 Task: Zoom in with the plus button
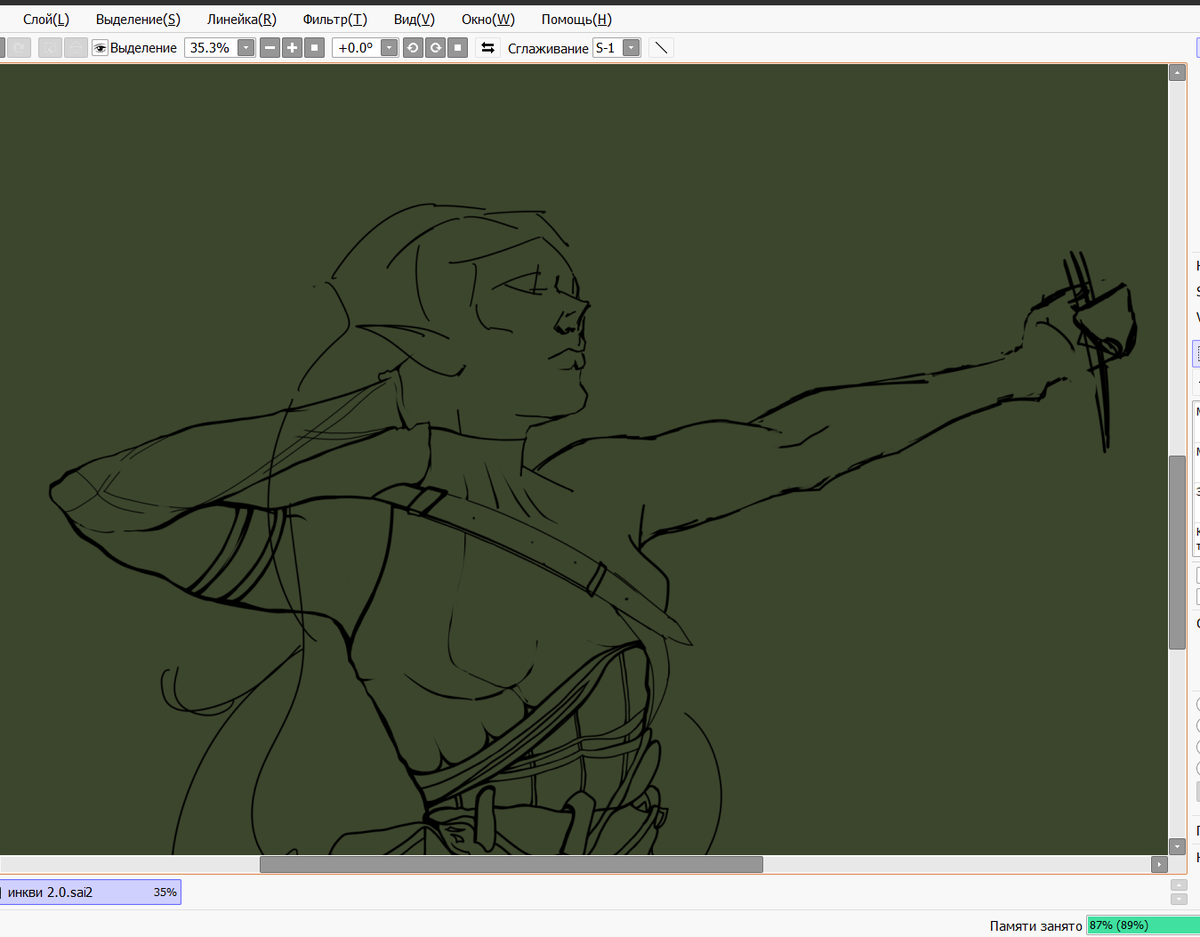[292, 48]
